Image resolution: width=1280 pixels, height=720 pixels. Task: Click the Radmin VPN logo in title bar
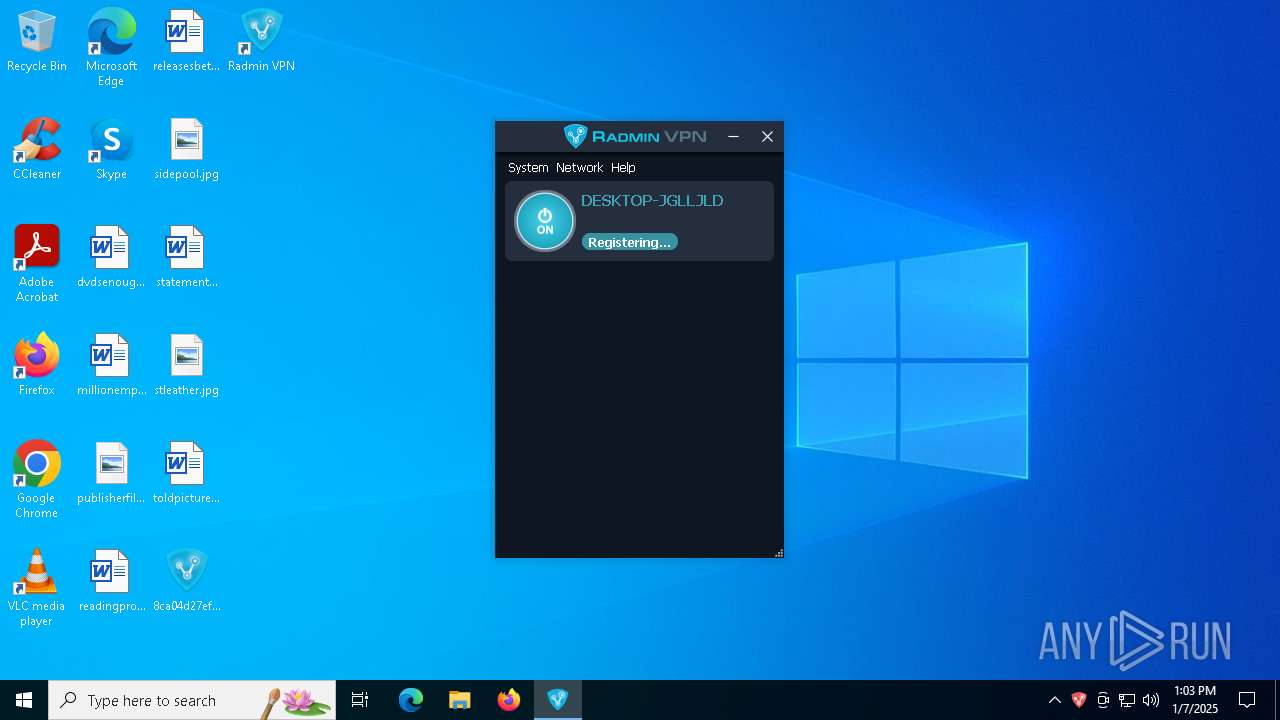[x=635, y=136]
